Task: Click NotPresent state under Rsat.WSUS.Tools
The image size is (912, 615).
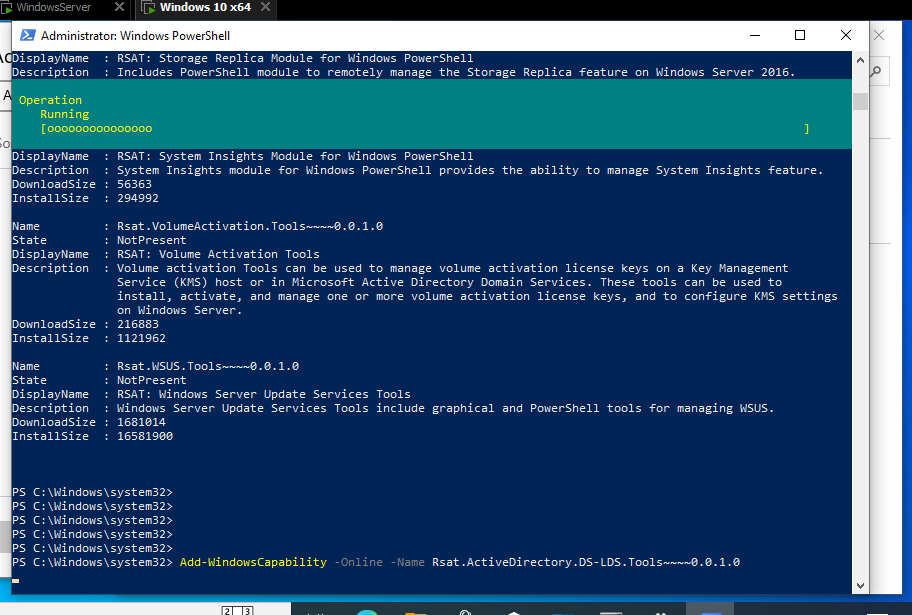Action: (x=151, y=380)
